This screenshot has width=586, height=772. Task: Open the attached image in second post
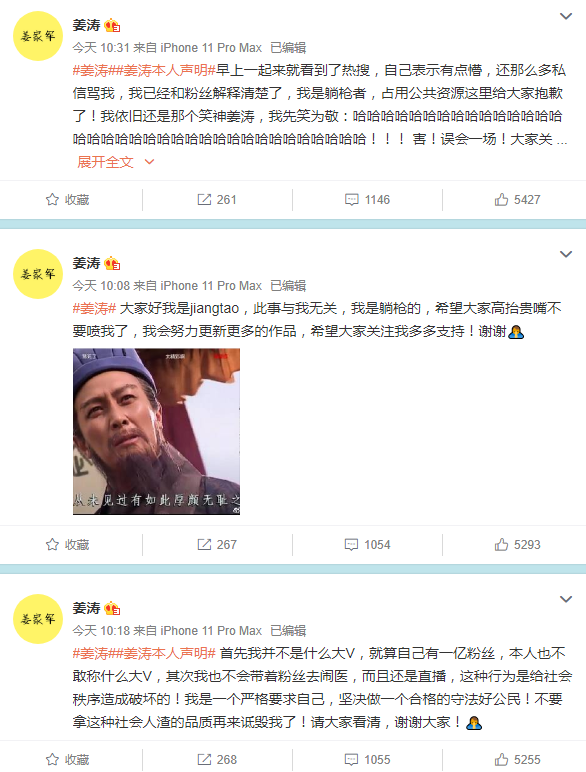pos(157,431)
